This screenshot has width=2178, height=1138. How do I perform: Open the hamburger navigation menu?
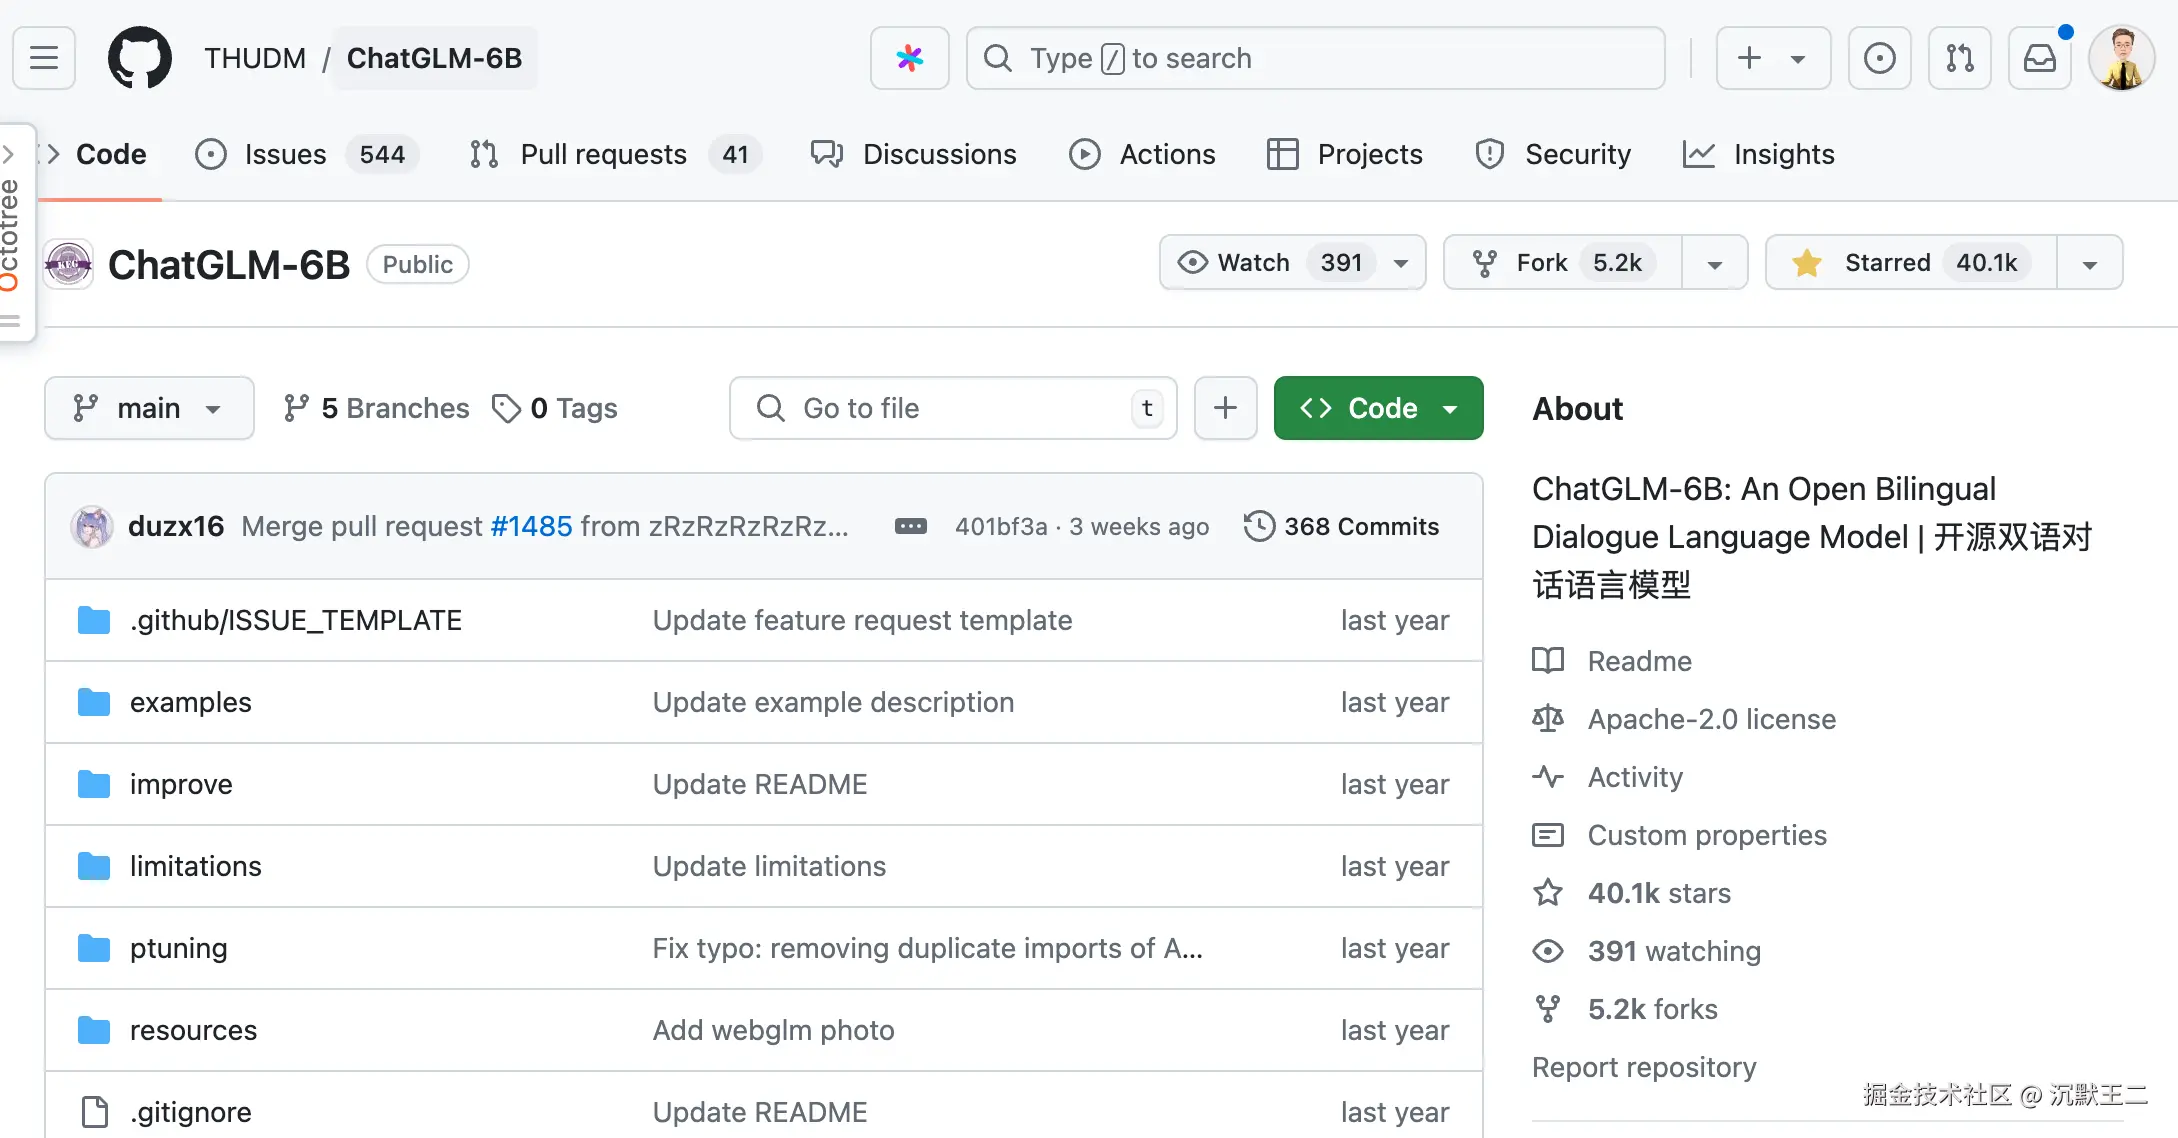click(44, 58)
